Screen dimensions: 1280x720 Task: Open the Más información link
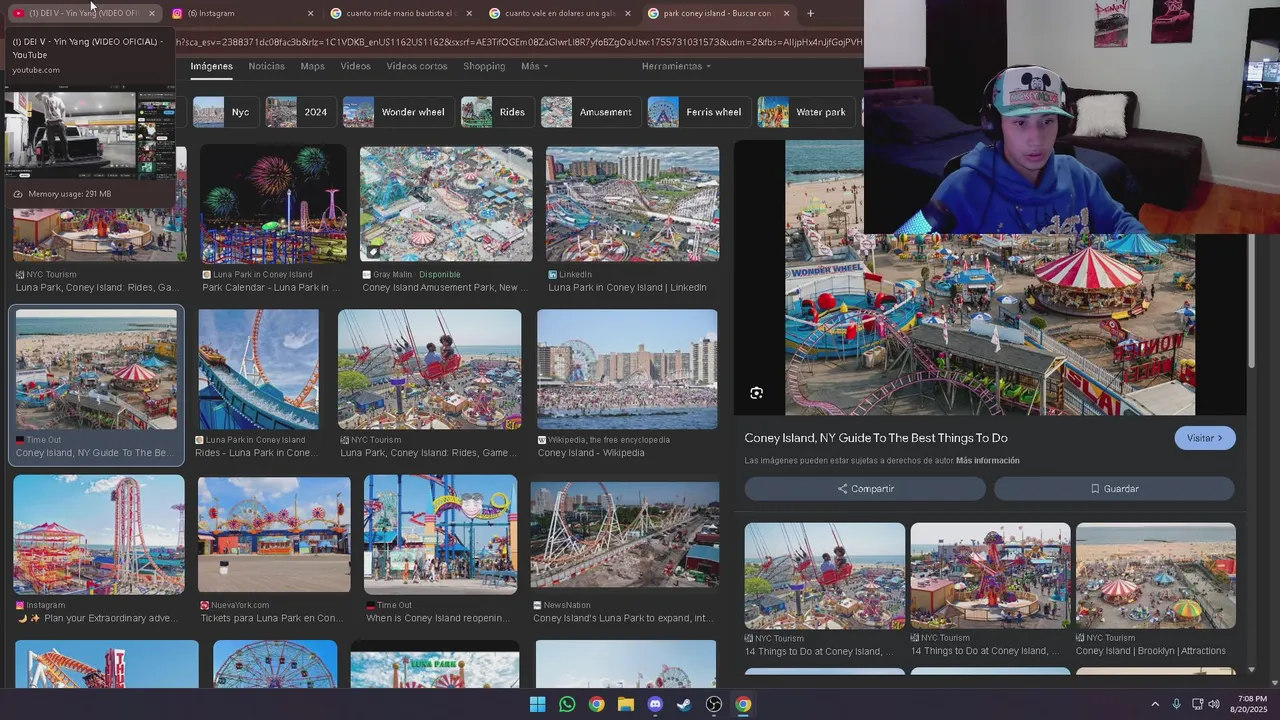click(987, 461)
